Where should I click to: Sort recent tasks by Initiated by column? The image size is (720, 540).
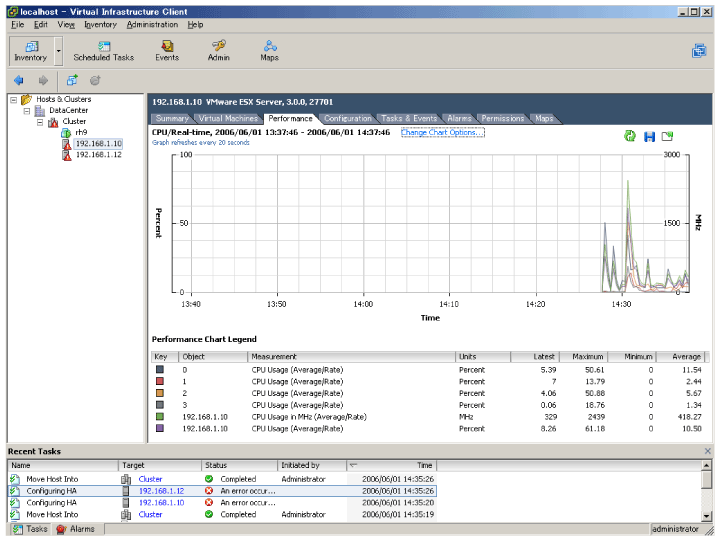312,465
